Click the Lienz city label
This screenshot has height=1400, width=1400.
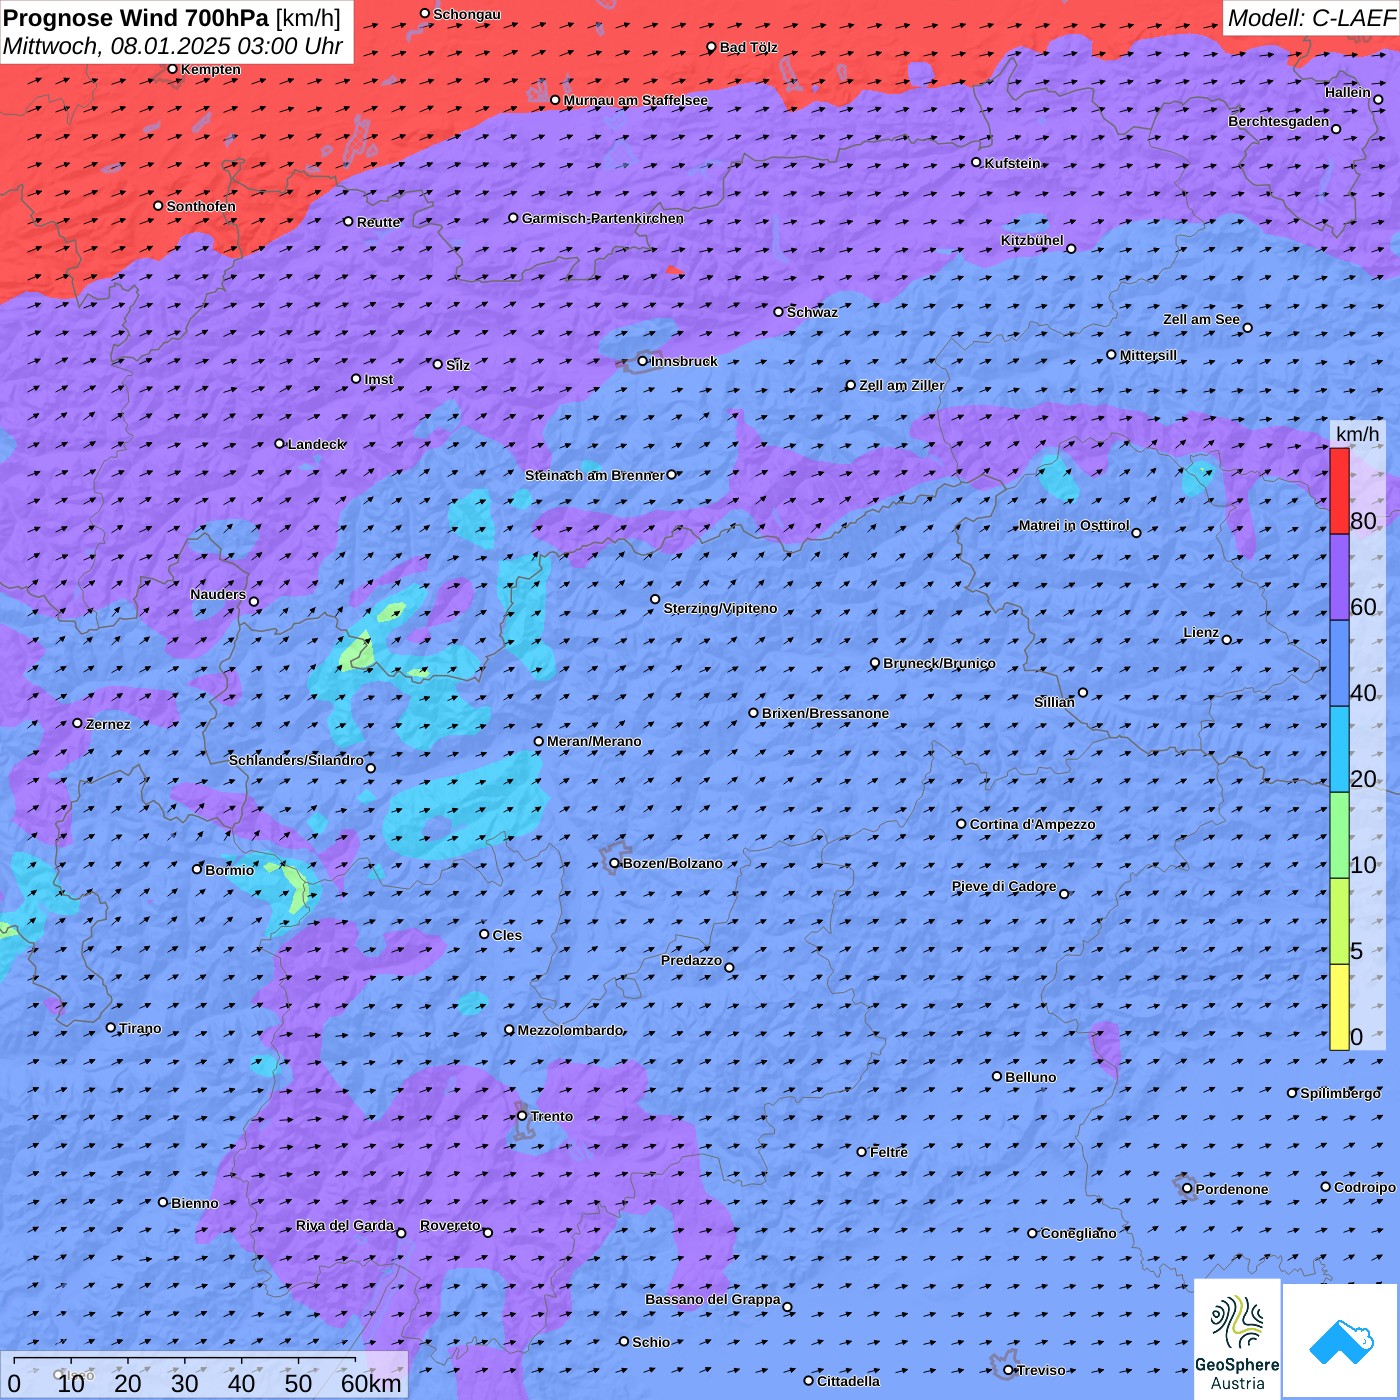click(x=1201, y=632)
